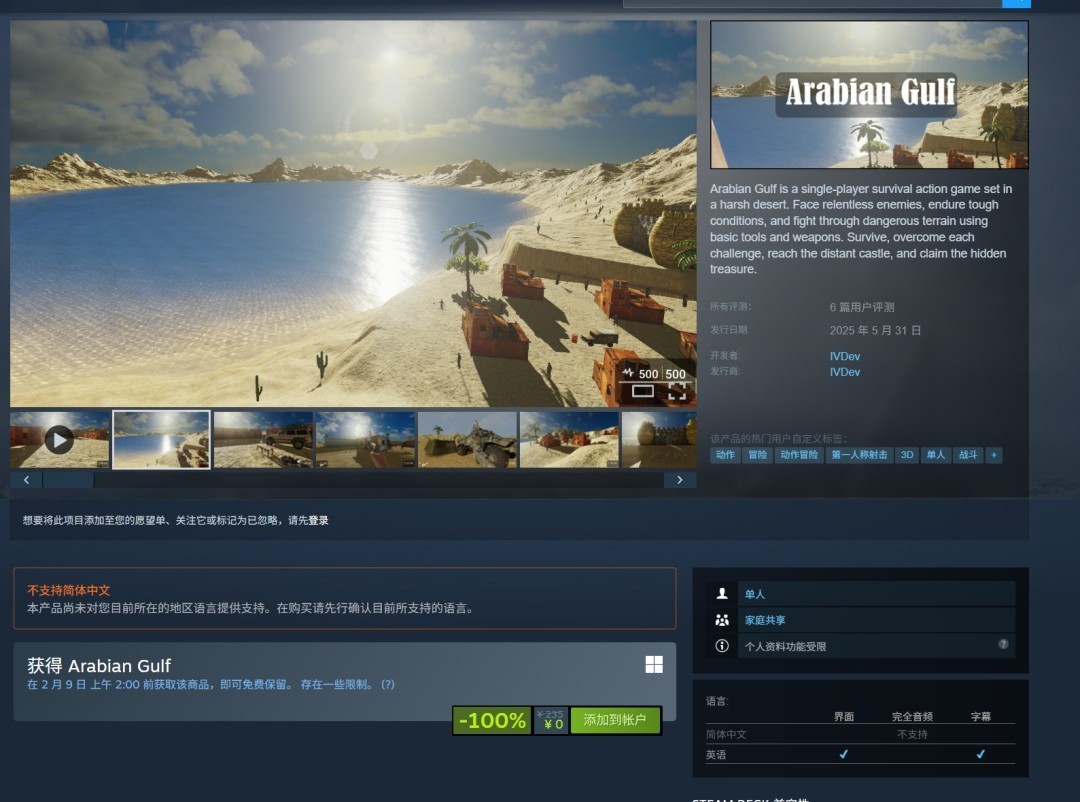This screenshot has height=802, width=1080.
Task: Click the question-mark help circle next to 个人资料功能受限
Action: (1002, 645)
